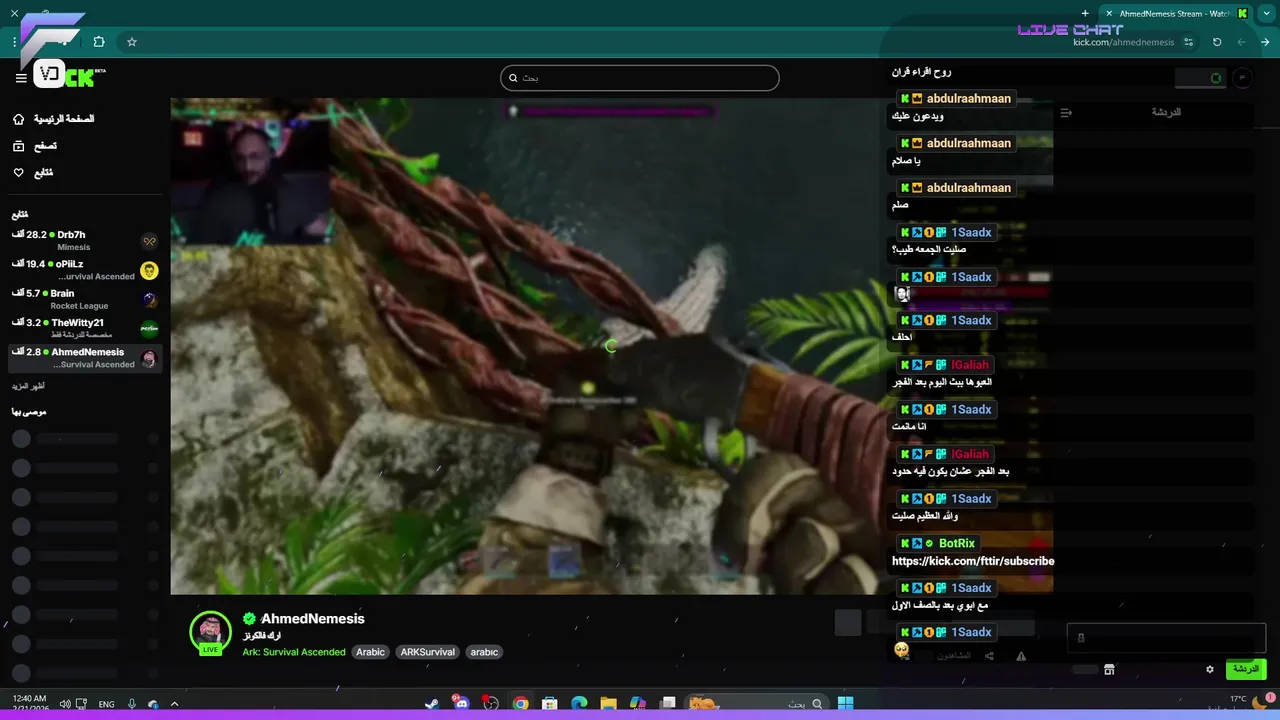Select the capitalized Arabic tag
The height and width of the screenshot is (720, 1280).
370,652
